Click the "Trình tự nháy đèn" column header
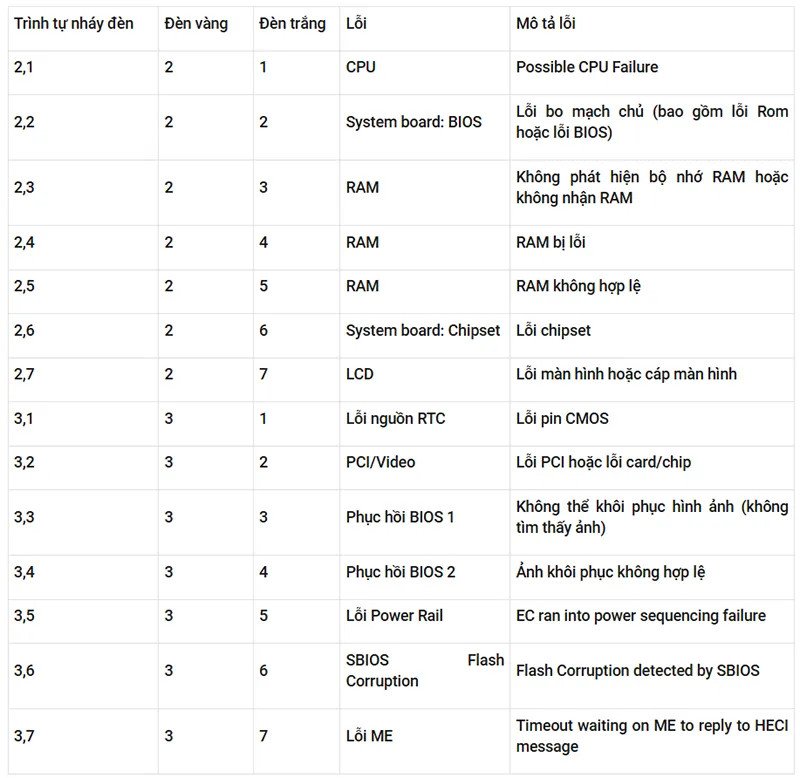 pos(74,23)
